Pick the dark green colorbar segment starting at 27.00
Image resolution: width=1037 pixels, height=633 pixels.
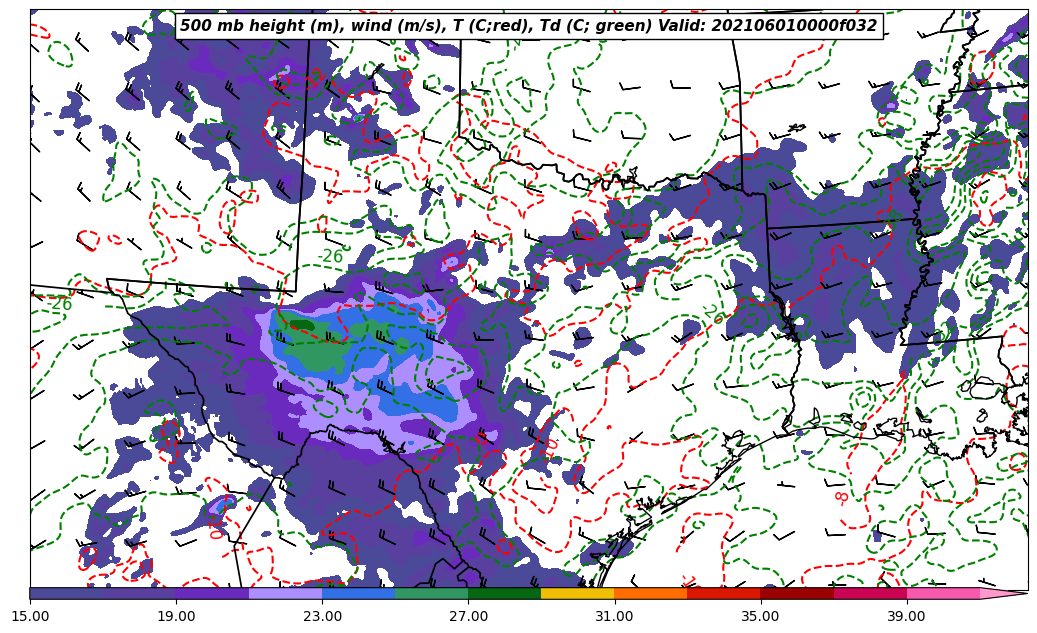pos(505,593)
